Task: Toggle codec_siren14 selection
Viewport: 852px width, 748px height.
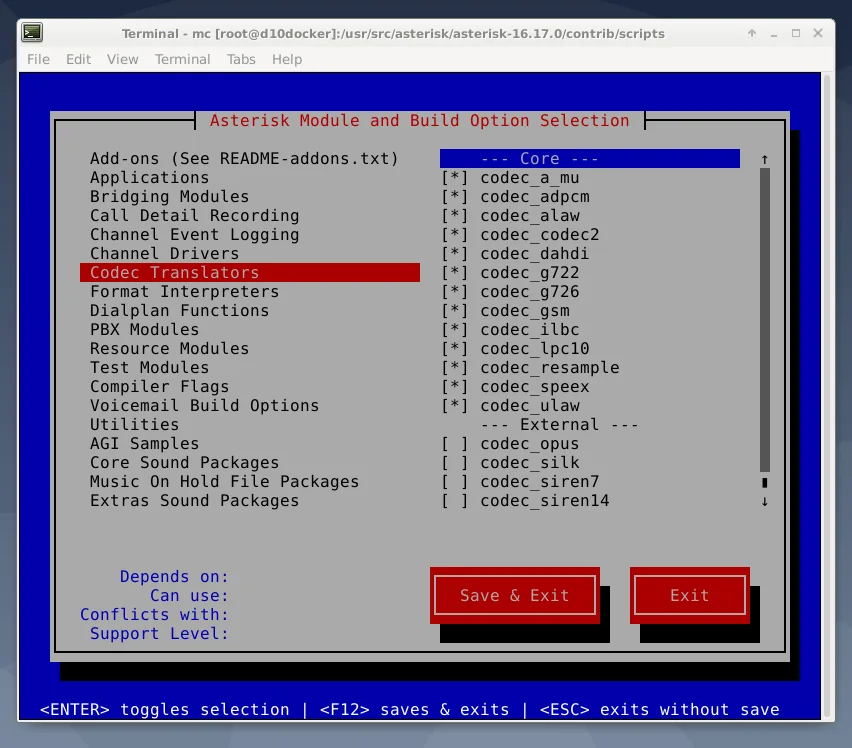Action: click(454, 501)
